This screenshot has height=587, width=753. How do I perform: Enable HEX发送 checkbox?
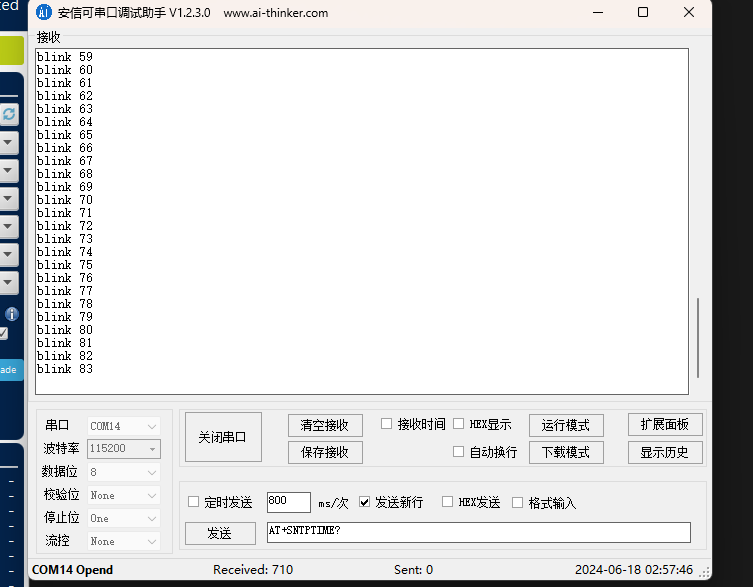447,502
